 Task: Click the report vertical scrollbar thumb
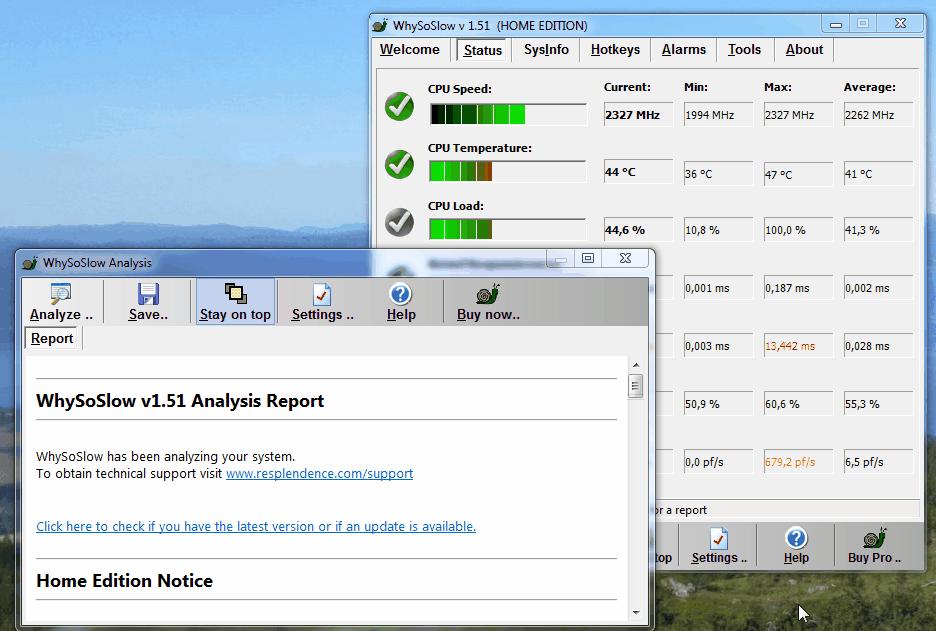point(636,386)
